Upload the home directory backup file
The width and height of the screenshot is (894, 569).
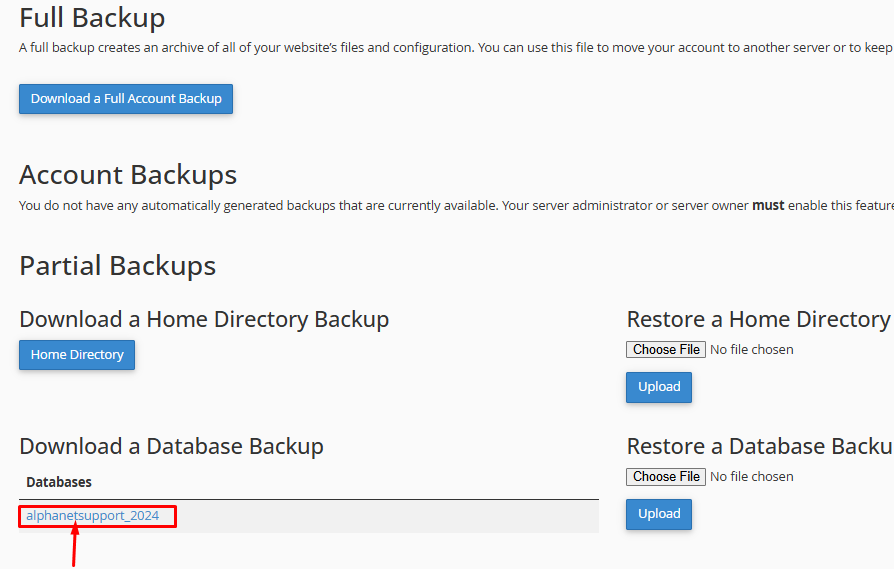tap(659, 387)
